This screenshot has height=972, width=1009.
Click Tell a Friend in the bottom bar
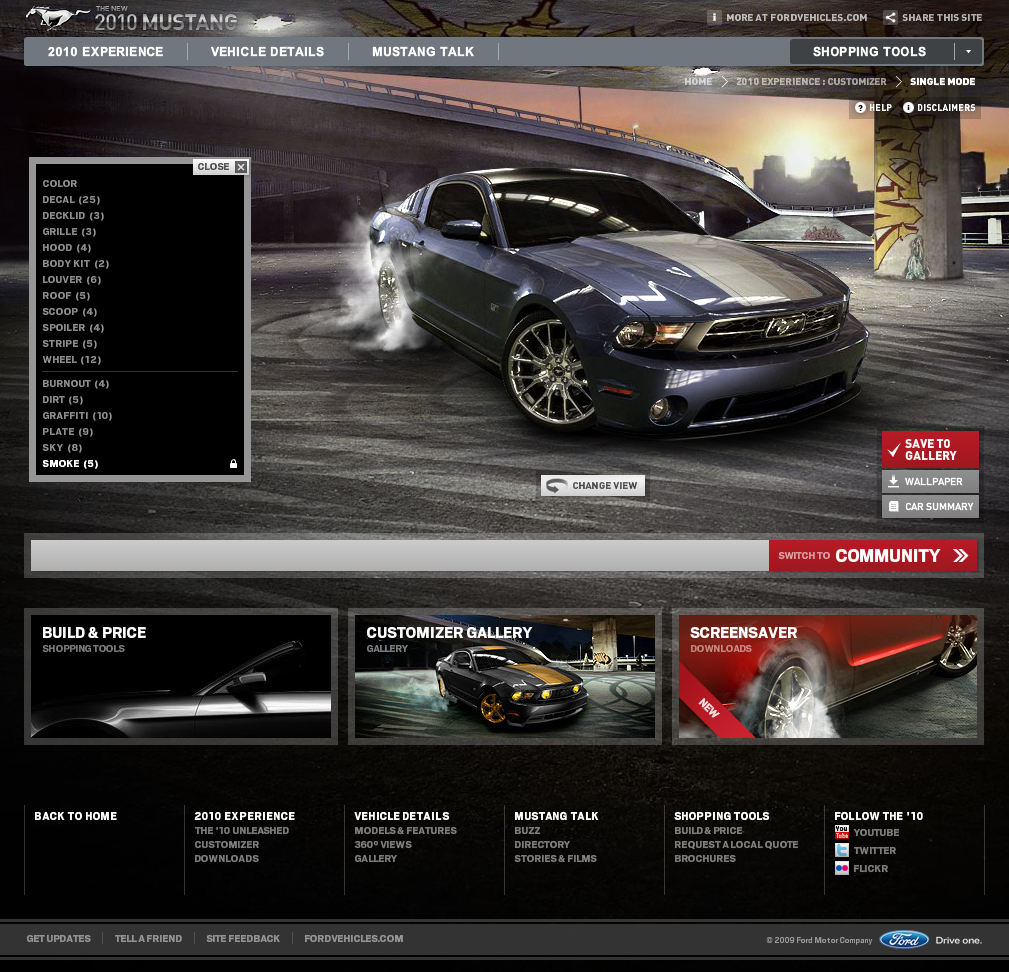pyautogui.click(x=148, y=939)
